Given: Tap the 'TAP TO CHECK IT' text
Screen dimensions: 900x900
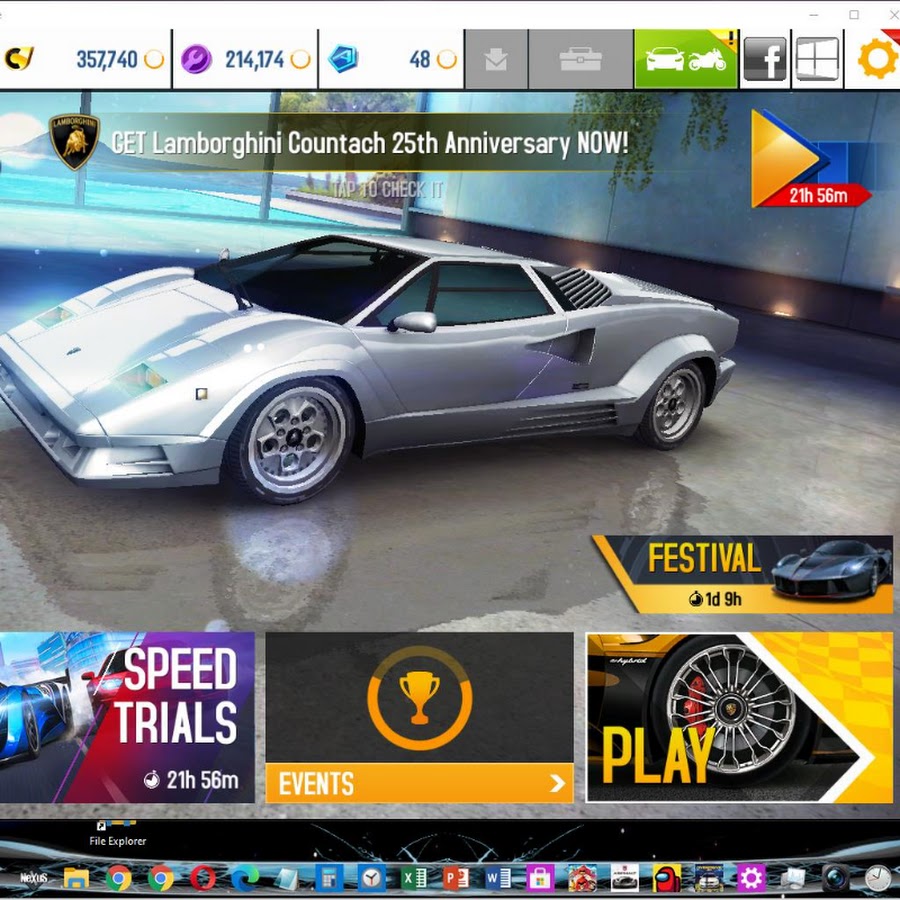Looking at the screenshot, I should (387, 189).
